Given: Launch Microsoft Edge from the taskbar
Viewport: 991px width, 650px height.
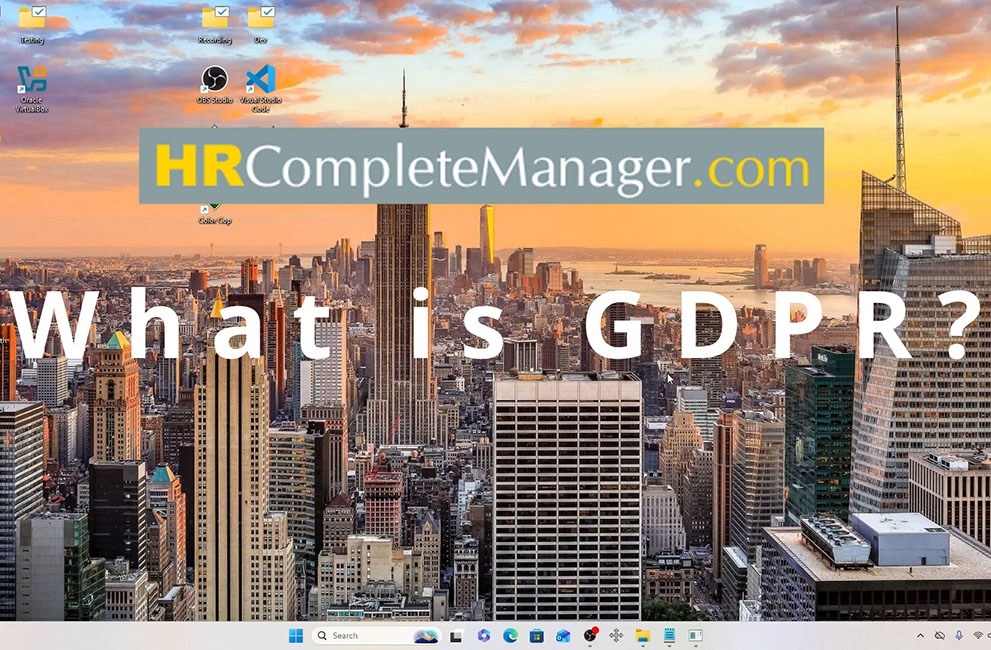Looking at the screenshot, I should (508, 635).
